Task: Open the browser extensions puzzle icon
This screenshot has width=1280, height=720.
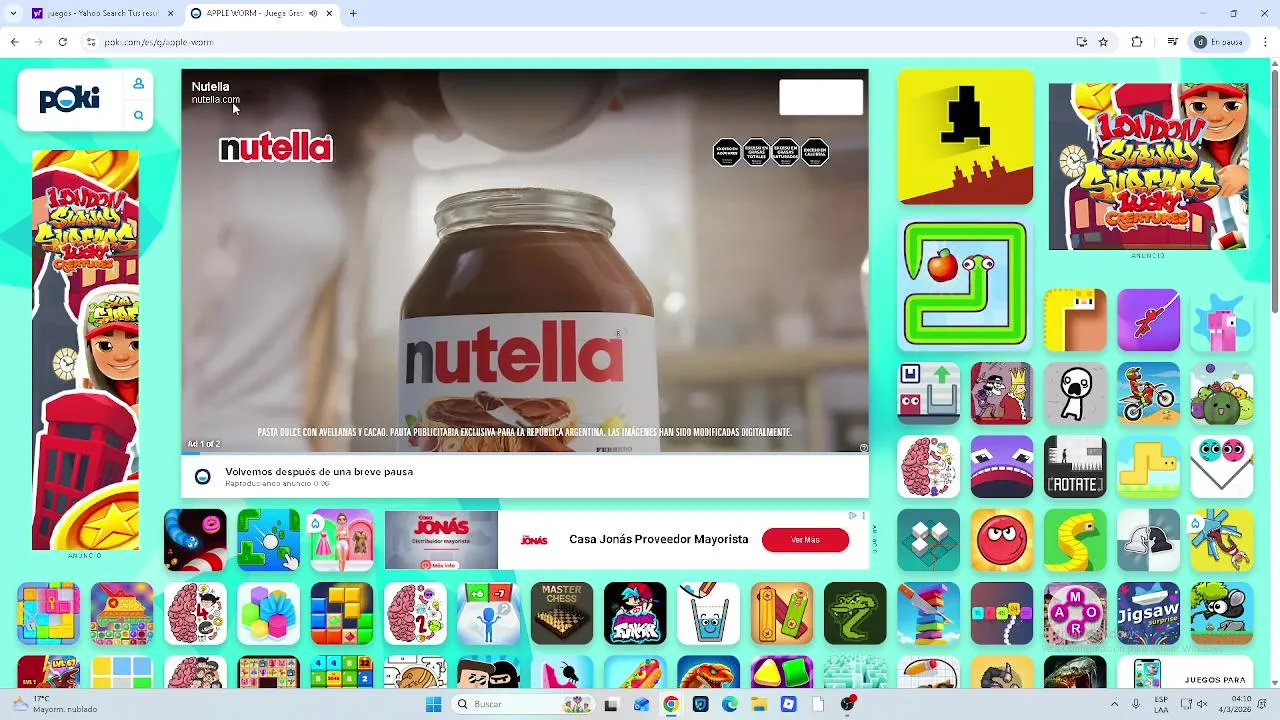Action: pyautogui.click(x=1137, y=42)
